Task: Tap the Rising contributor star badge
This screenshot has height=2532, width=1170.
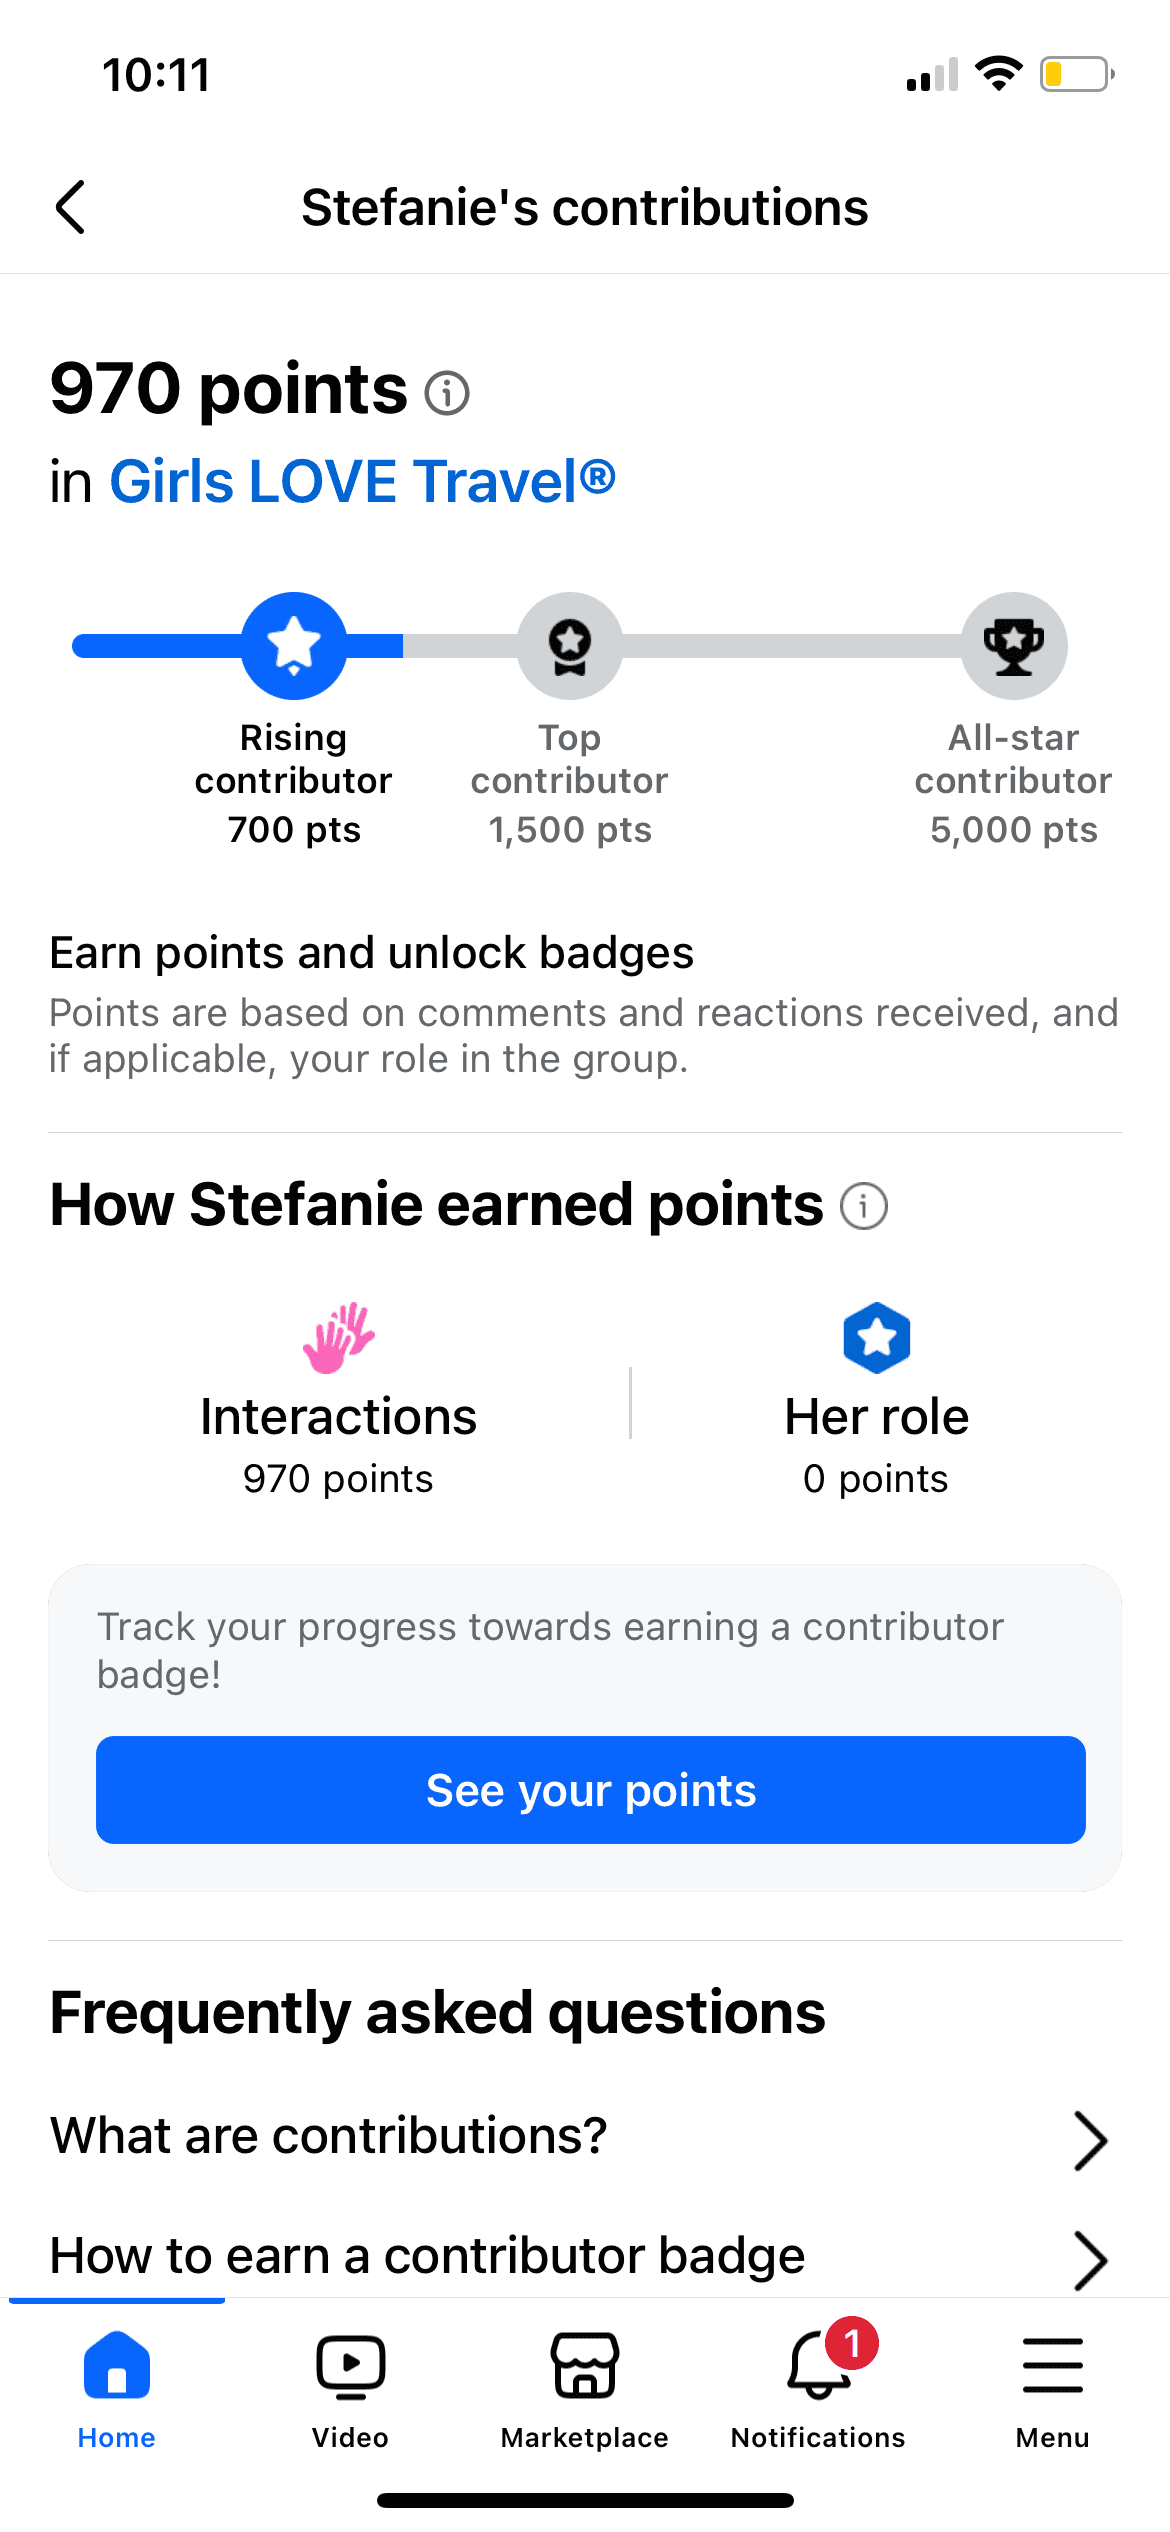Action: (294, 646)
